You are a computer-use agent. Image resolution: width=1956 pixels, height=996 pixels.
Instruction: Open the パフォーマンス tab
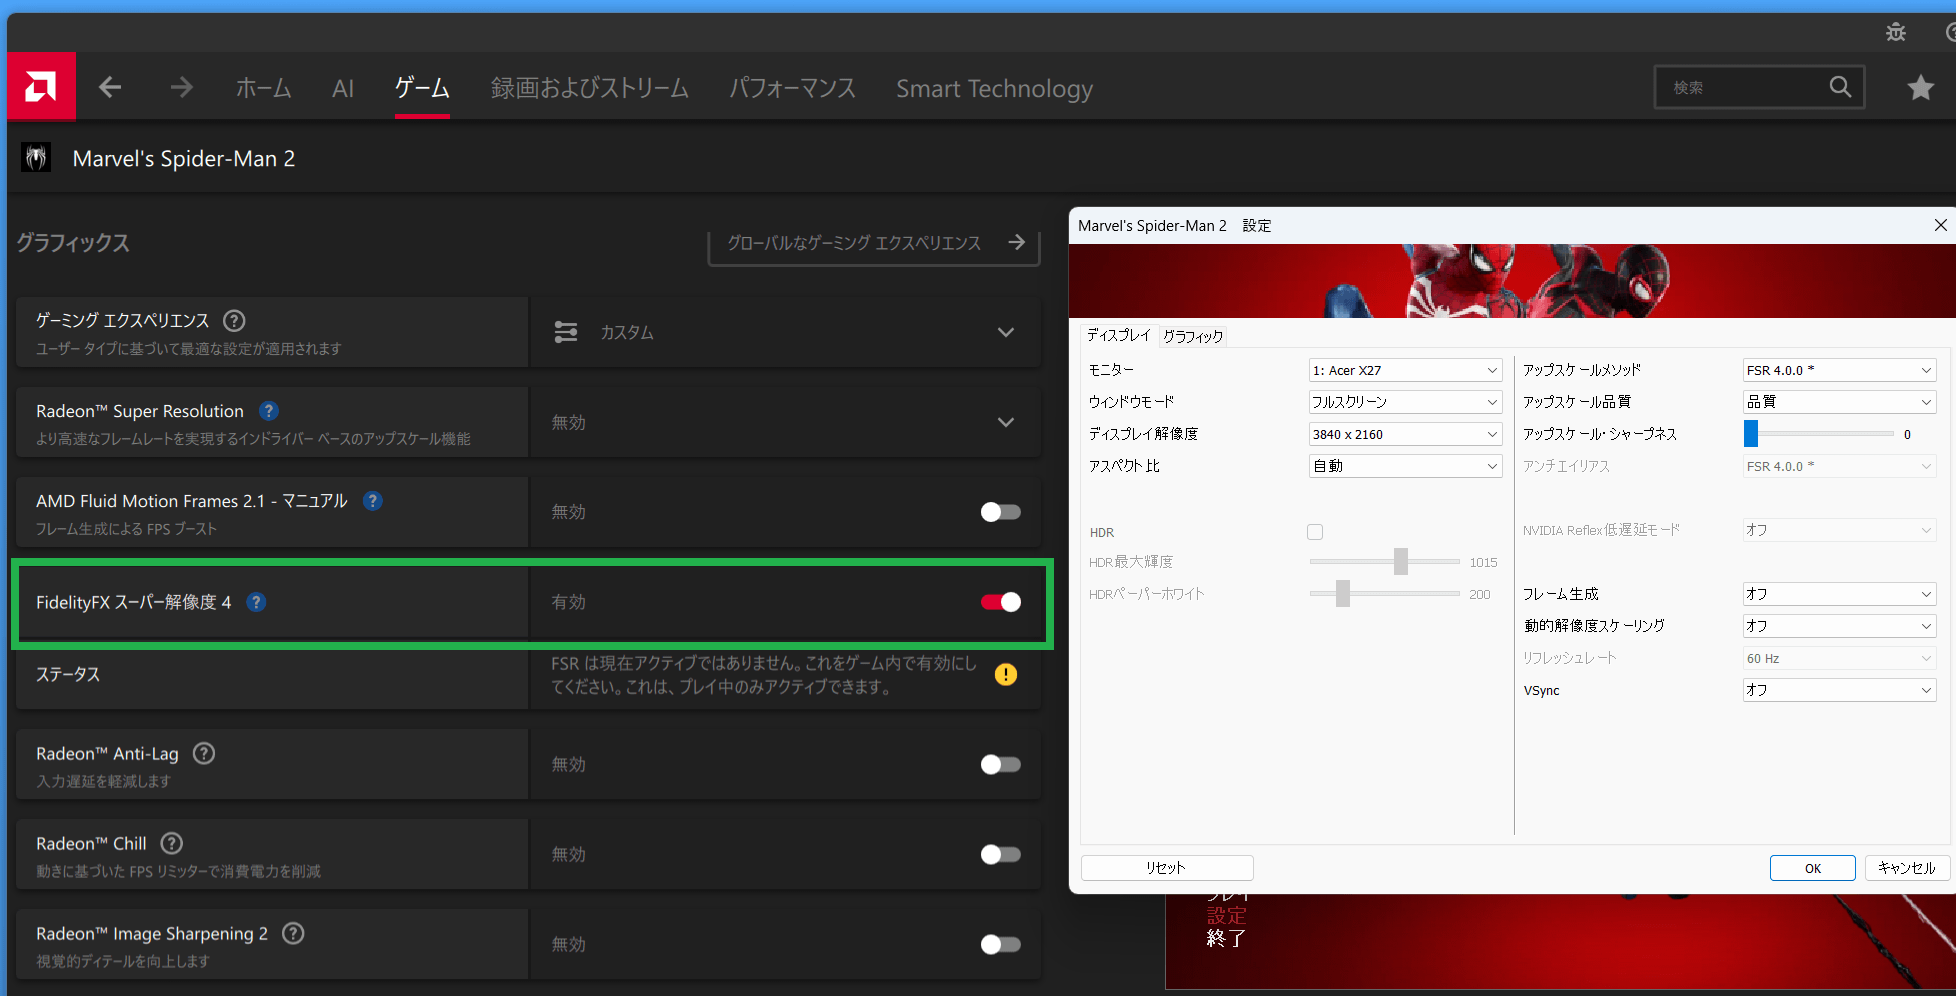[x=792, y=88]
